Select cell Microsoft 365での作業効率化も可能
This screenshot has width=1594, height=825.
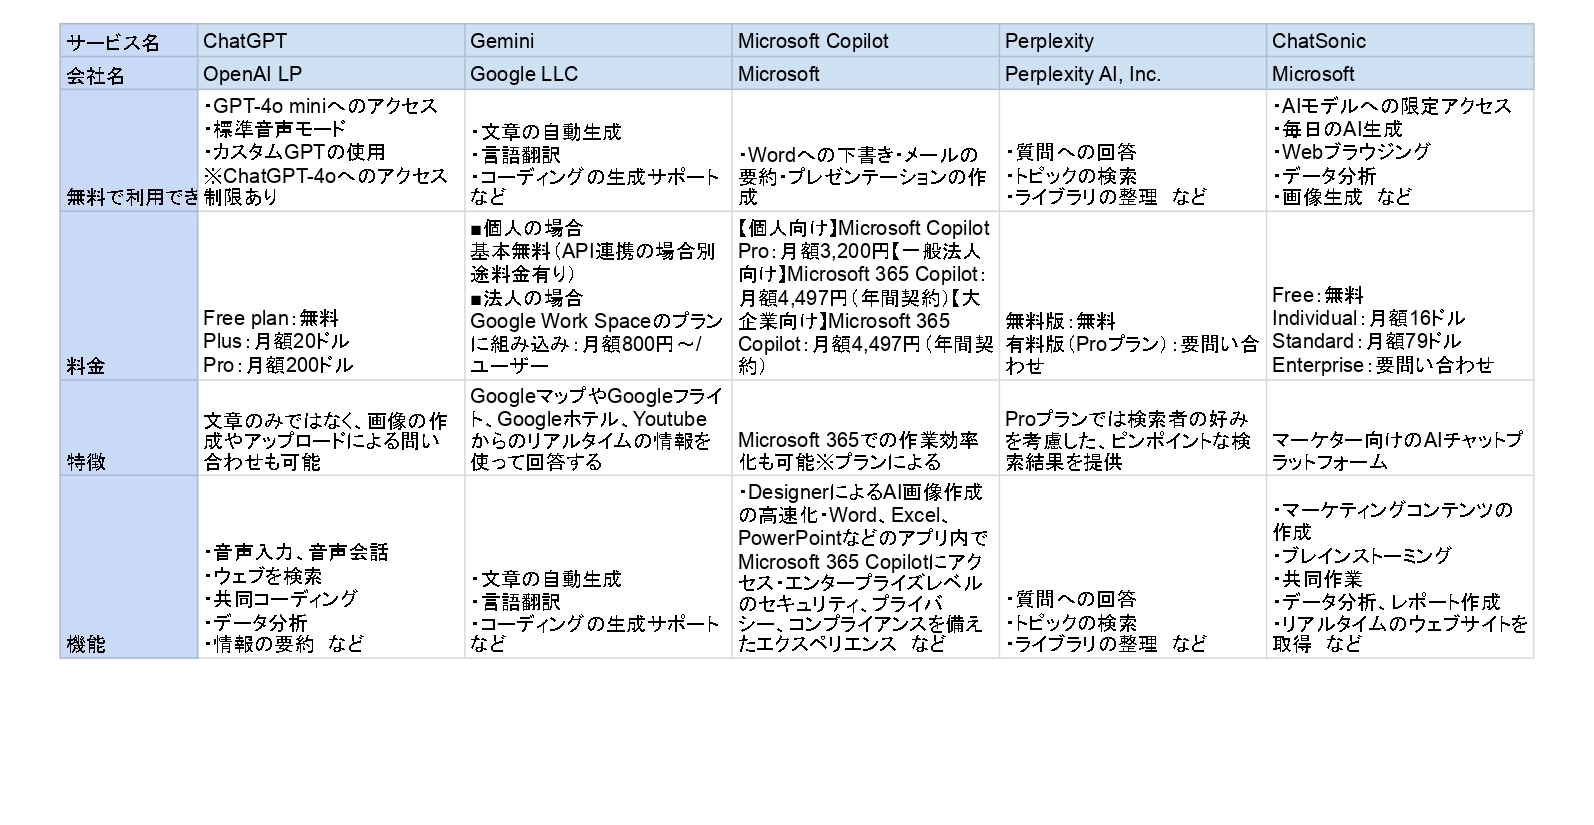pos(865,428)
